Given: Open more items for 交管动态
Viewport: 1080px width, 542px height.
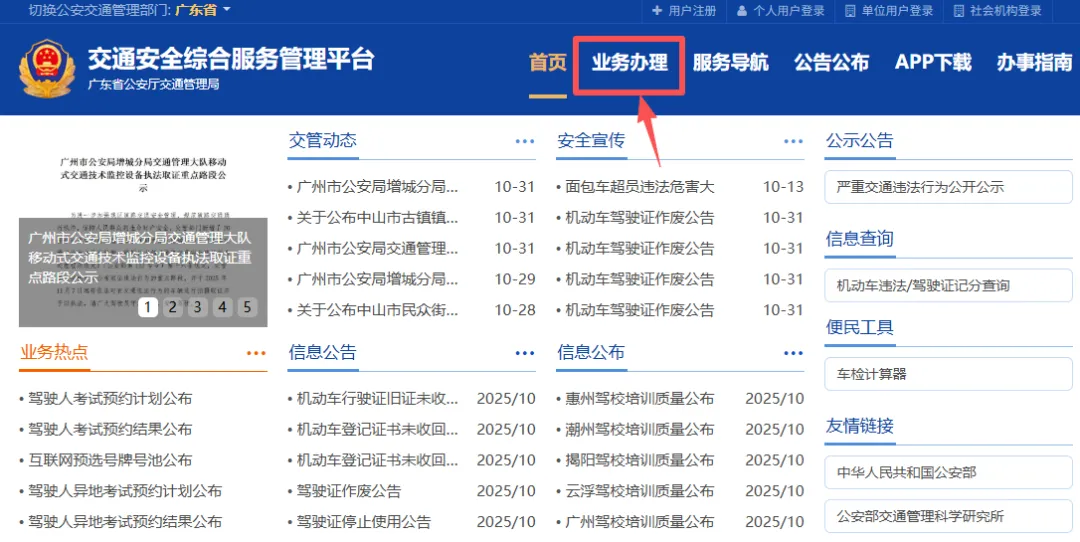Looking at the screenshot, I should (525, 142).
